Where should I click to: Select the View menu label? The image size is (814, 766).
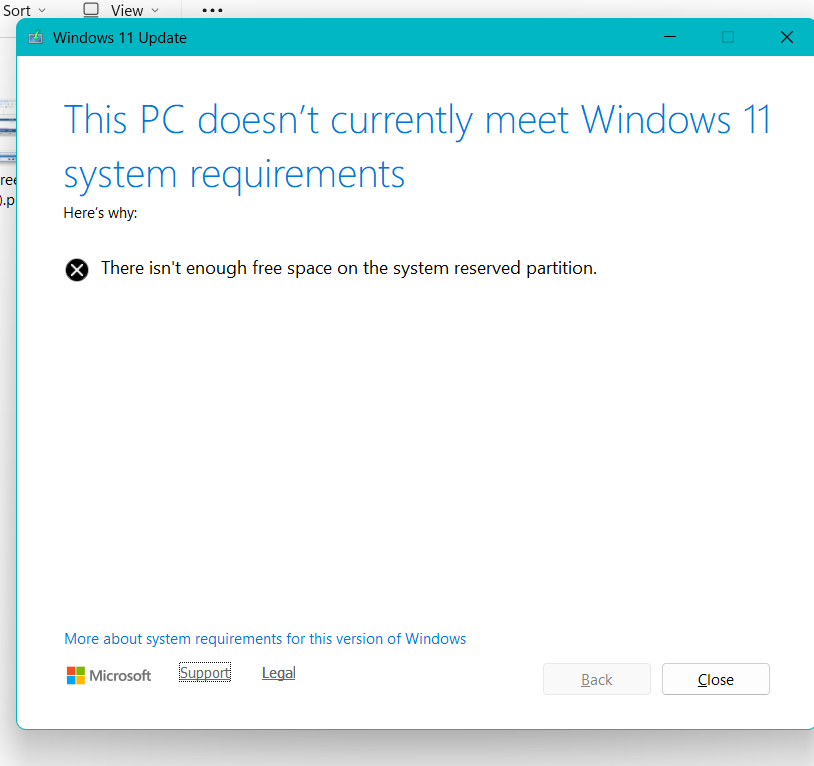coord(127,10)
